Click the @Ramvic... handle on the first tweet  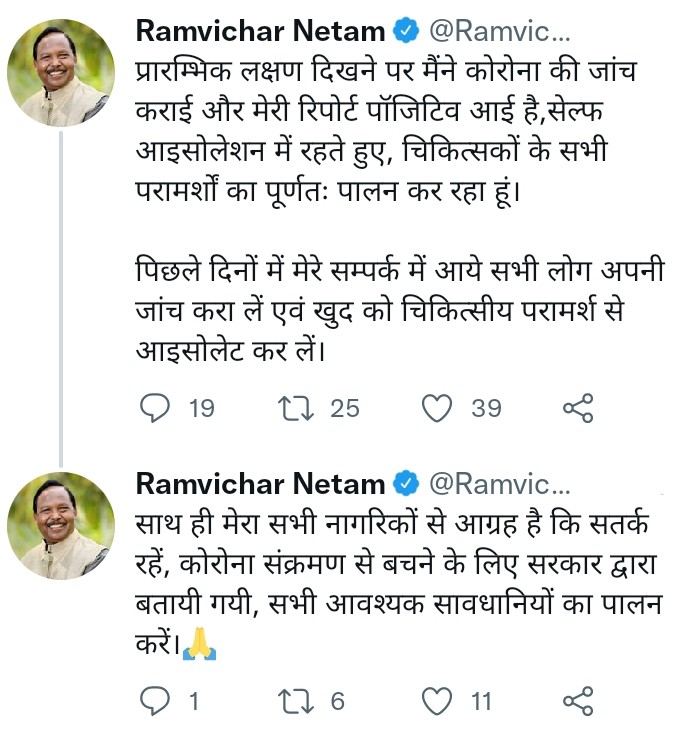pos(499,31)
